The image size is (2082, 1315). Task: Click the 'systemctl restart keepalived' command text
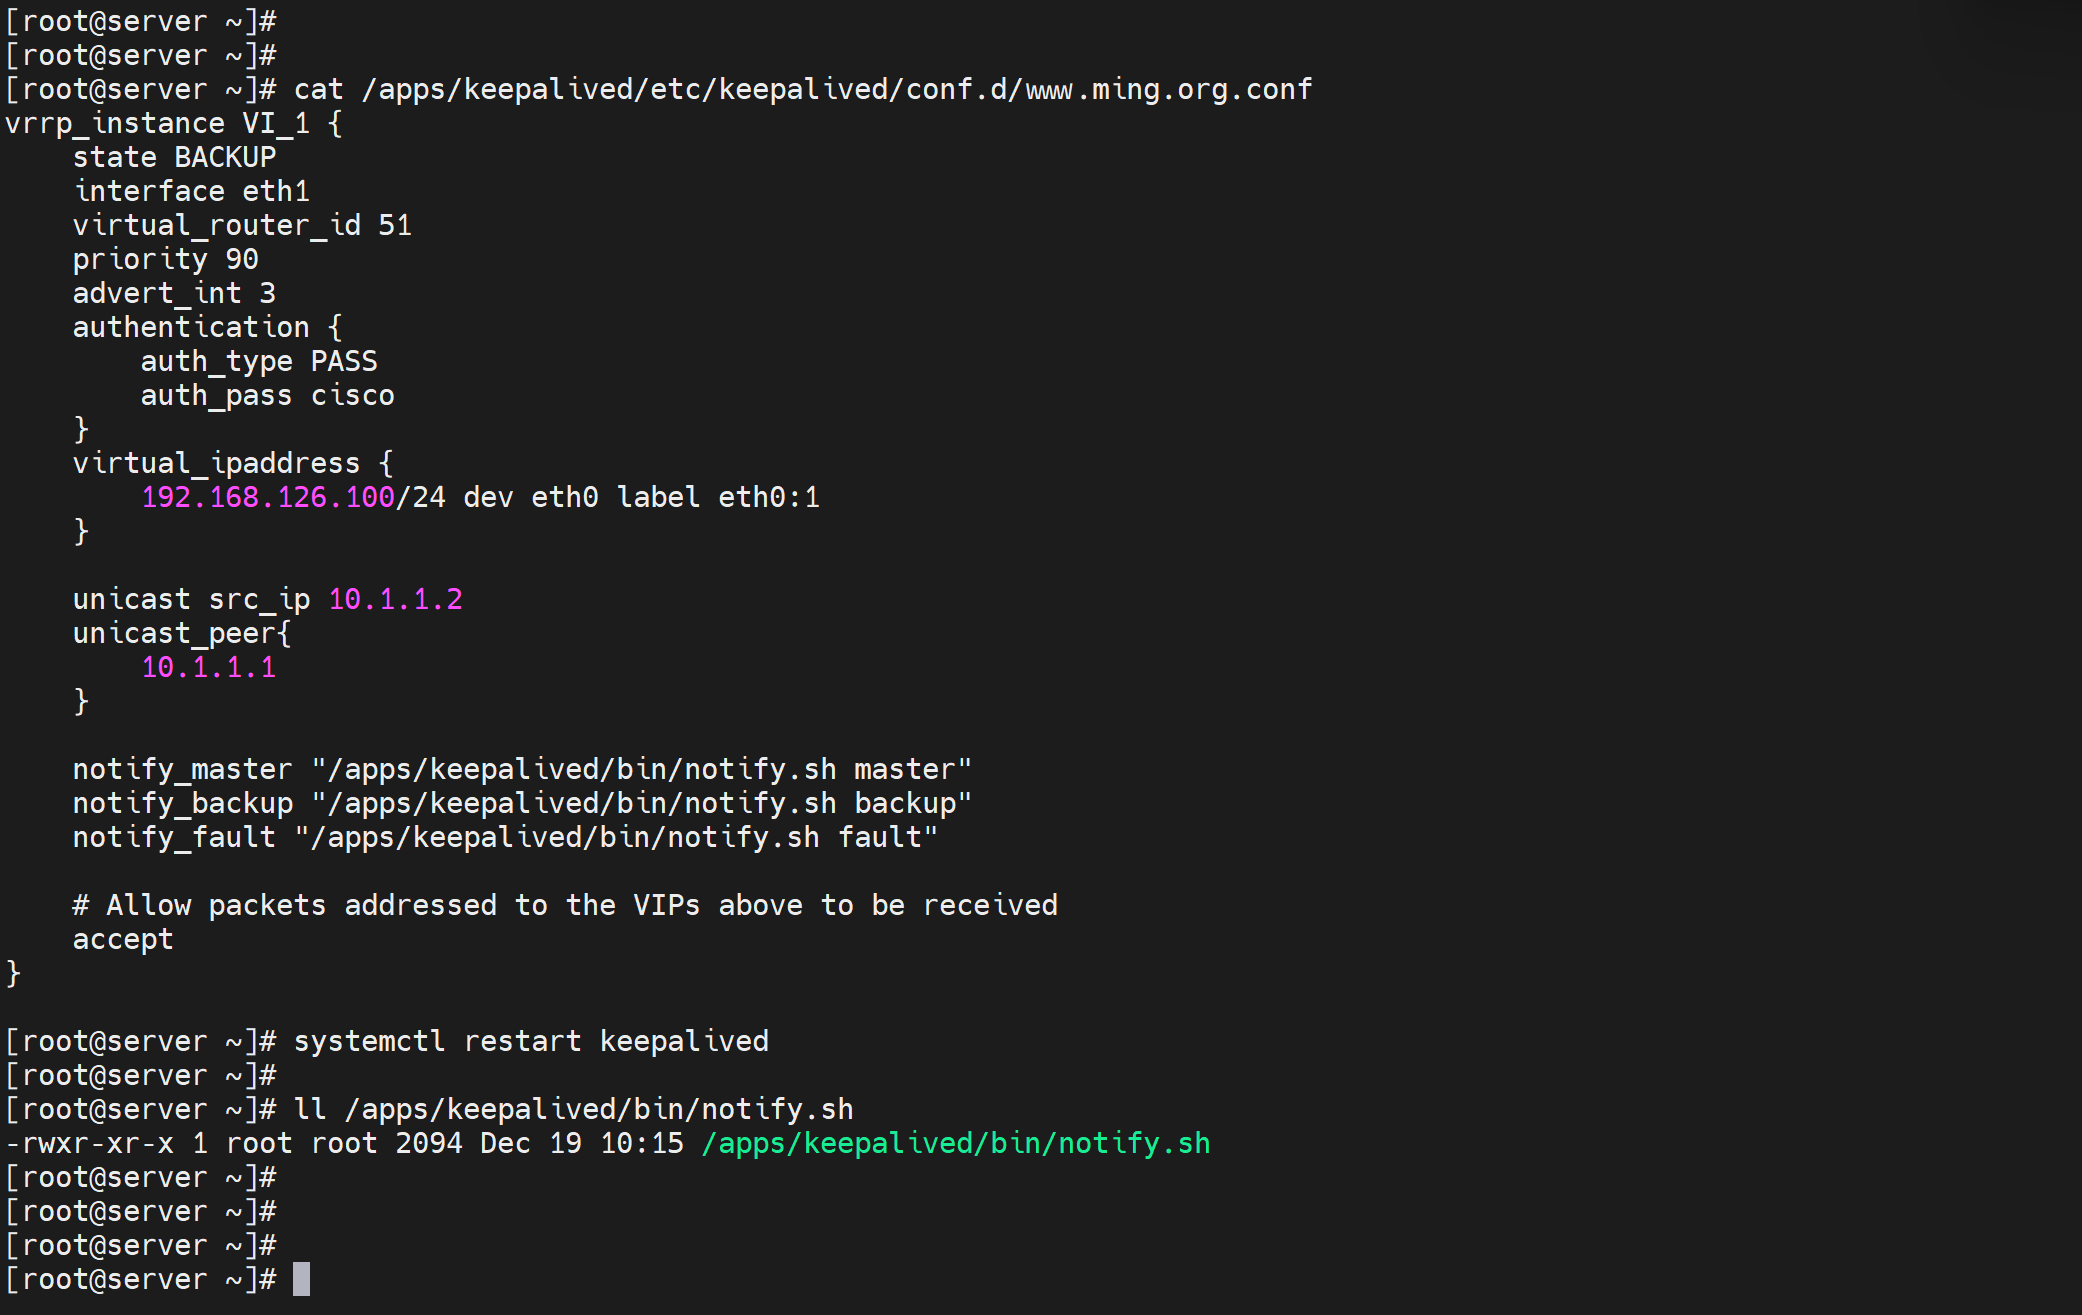point(531,1041)
